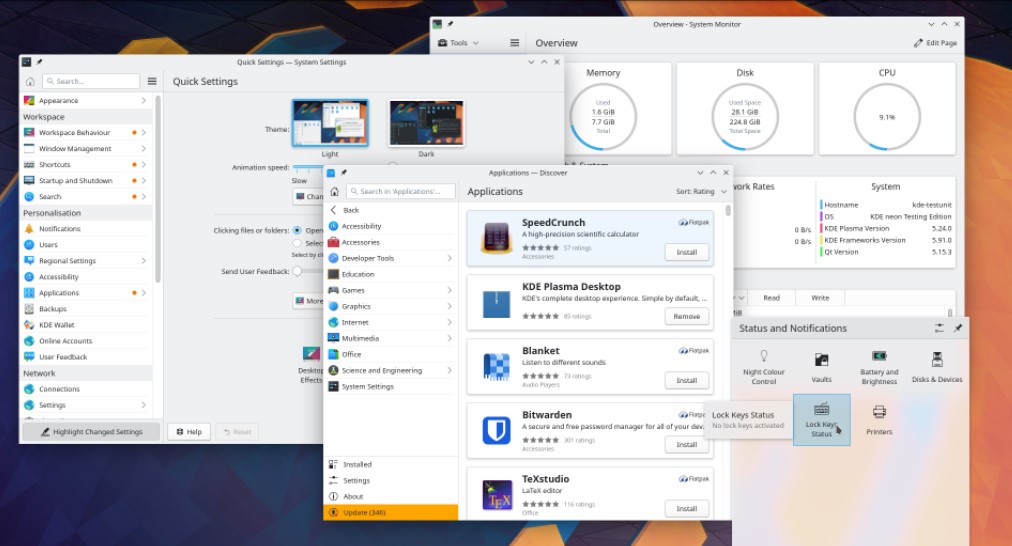Select the top 'Clicking files or folders' radio button

[297, 230]
